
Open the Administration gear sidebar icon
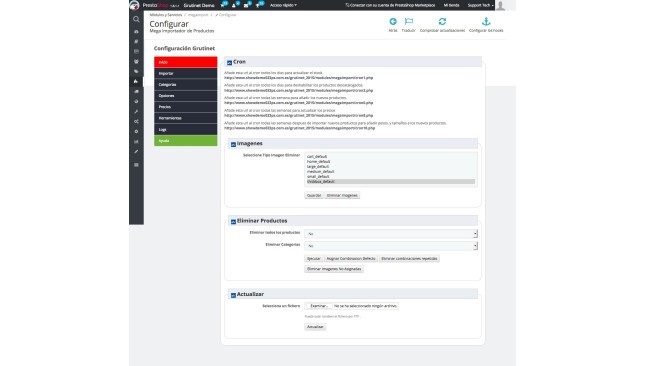point(136,131)
